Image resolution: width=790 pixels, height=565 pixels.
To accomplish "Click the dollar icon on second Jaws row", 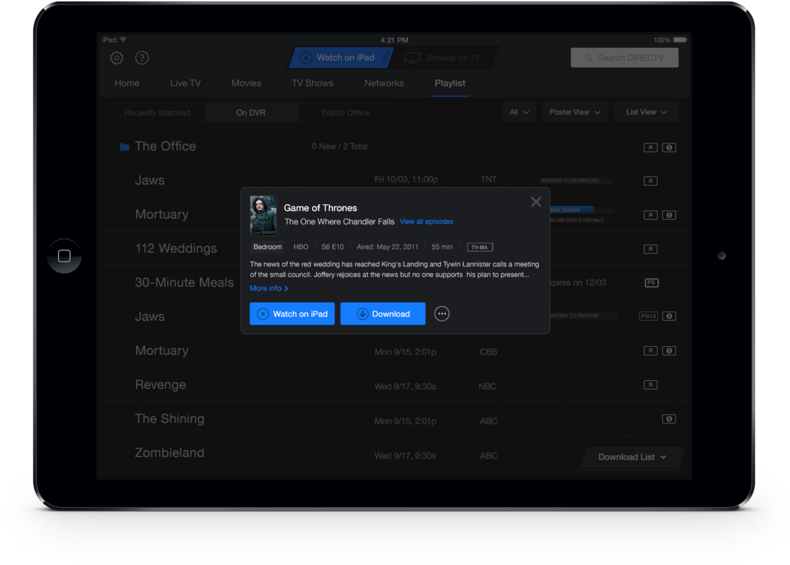I will pyautogui.click(x=669, y=316).
